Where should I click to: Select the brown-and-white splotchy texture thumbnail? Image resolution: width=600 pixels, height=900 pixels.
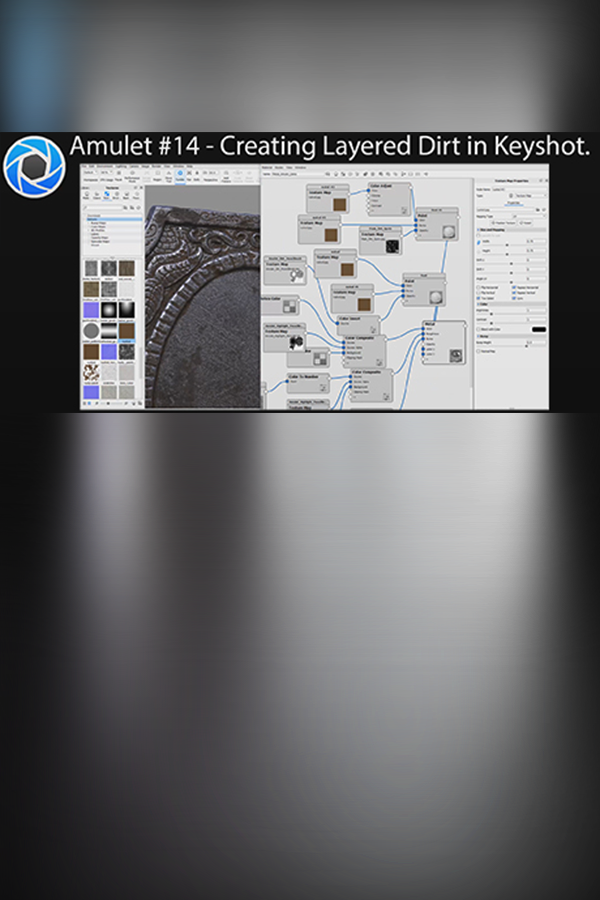pos(91,372)
